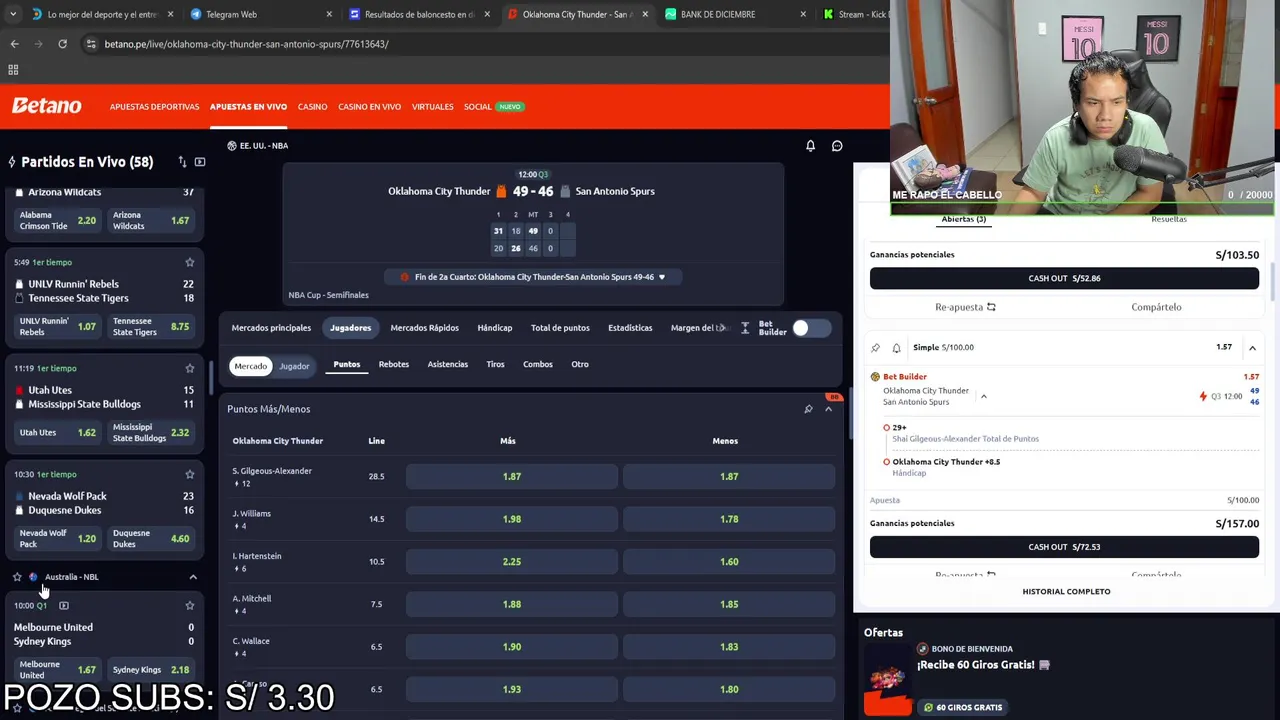Viewport: 1280px width, 720px height.
Task: Open Historial Completo link
Action: coord(1066,591)
